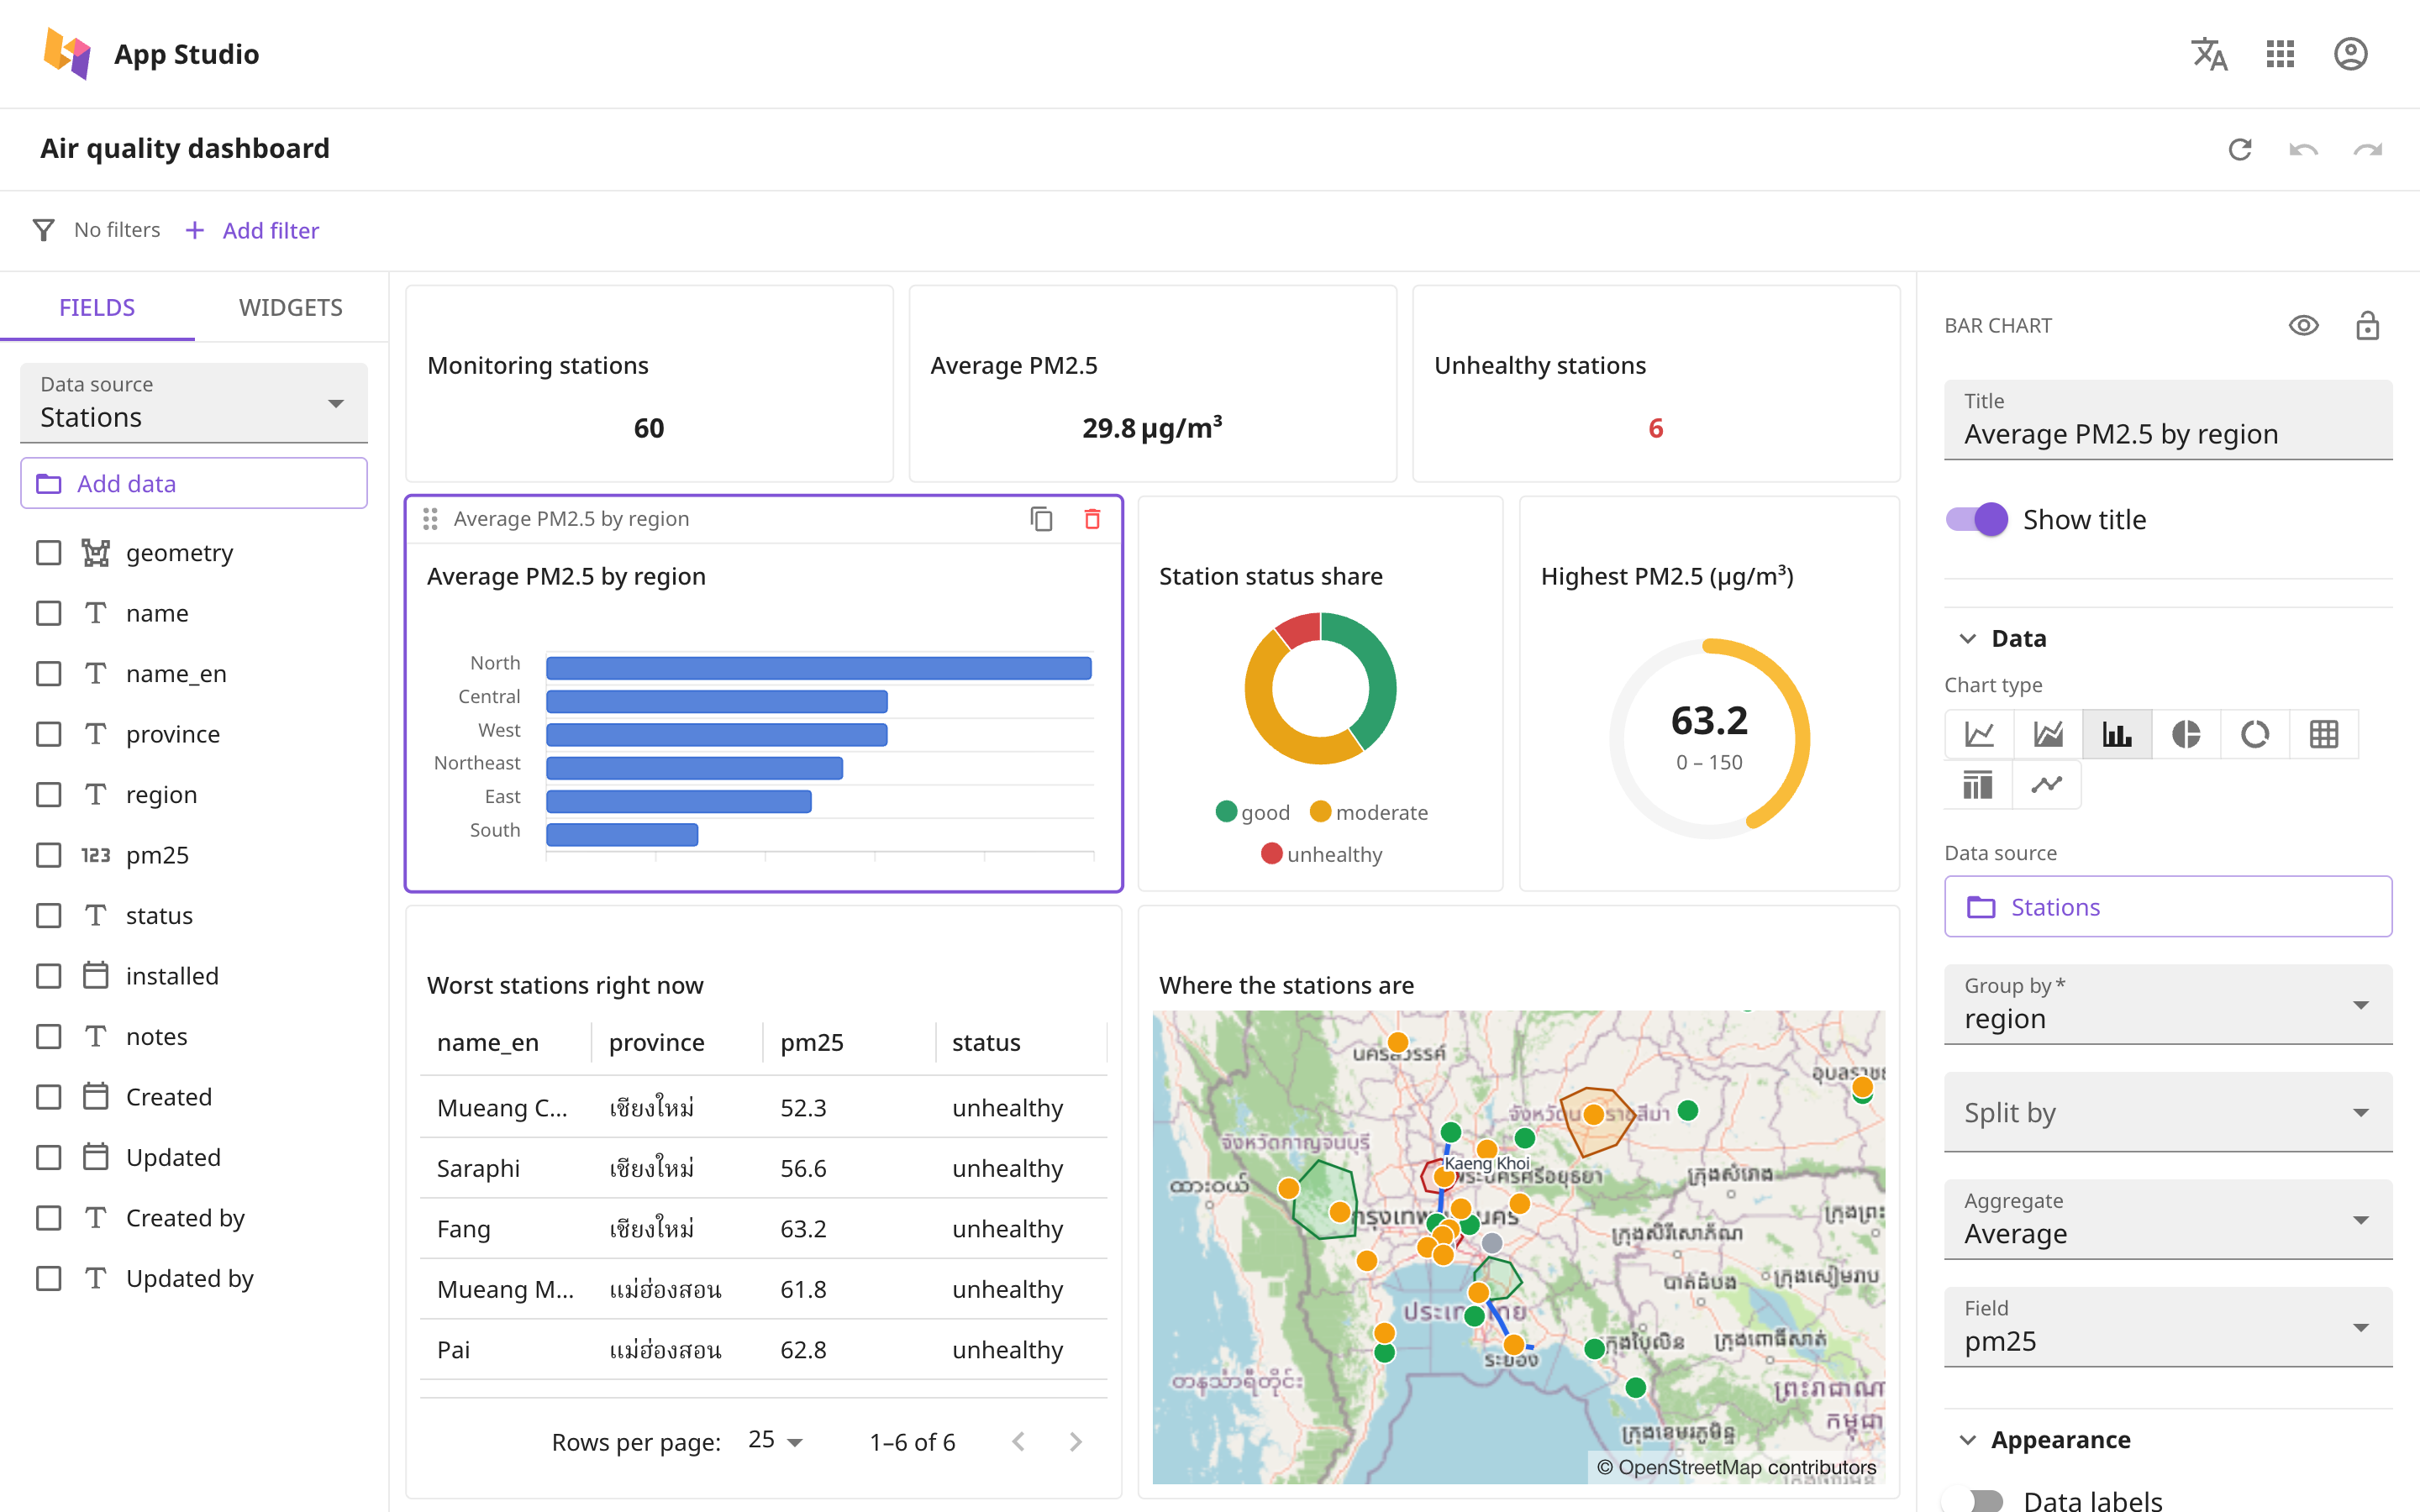This screenshot has width=2420, height=1512.
Task: Go to next table page
Action: click(x=1075, y=1441)
